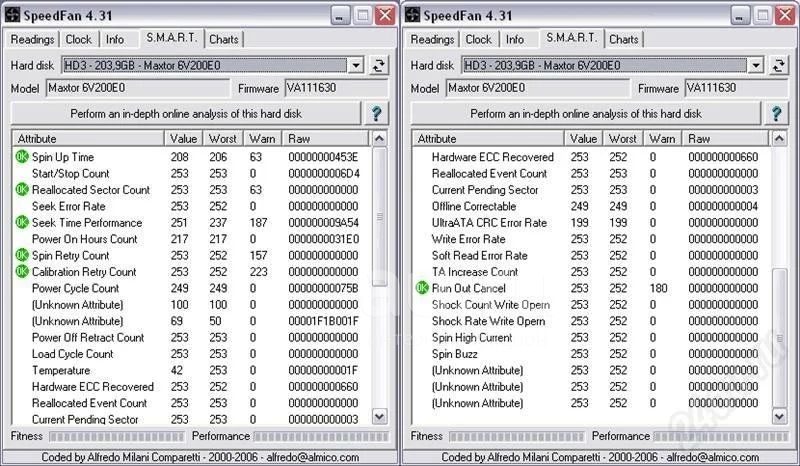Click the OK icon beside Reallocated Sector Count
This screenshot has width=800, height=466.
[x=22, y=189]
